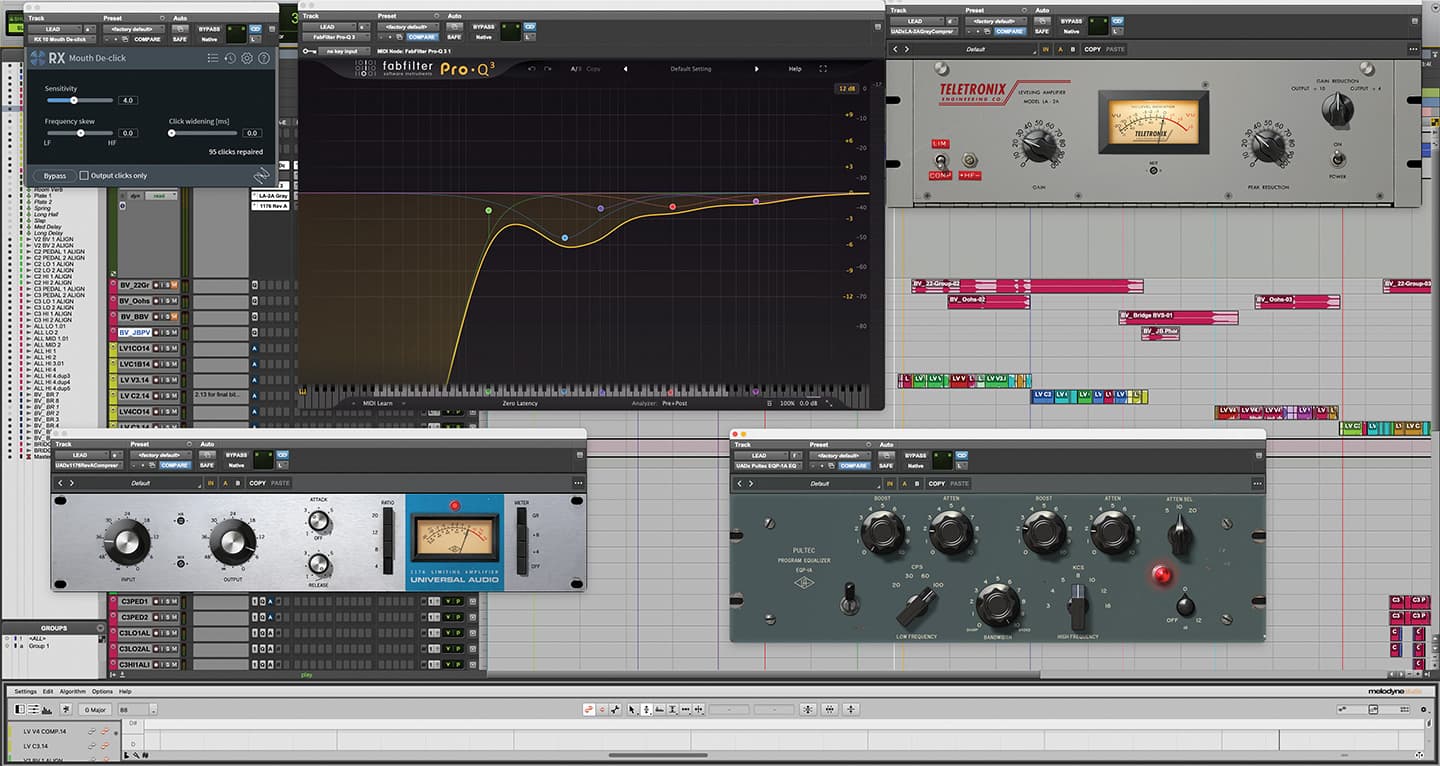Open RX Mouth De-click settings gear
1440x766 pixels.
pos(247,59)
